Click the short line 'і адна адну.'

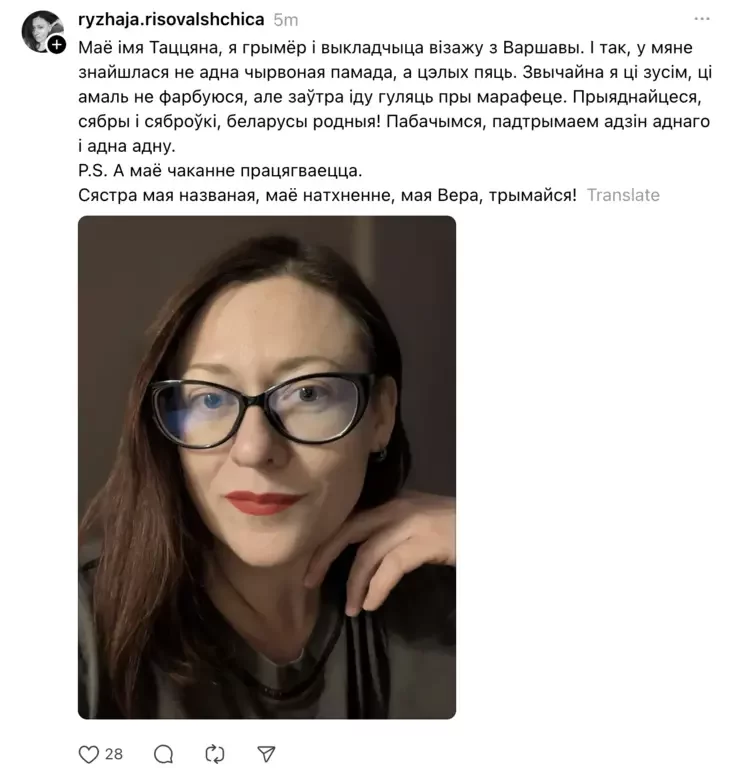127,146
